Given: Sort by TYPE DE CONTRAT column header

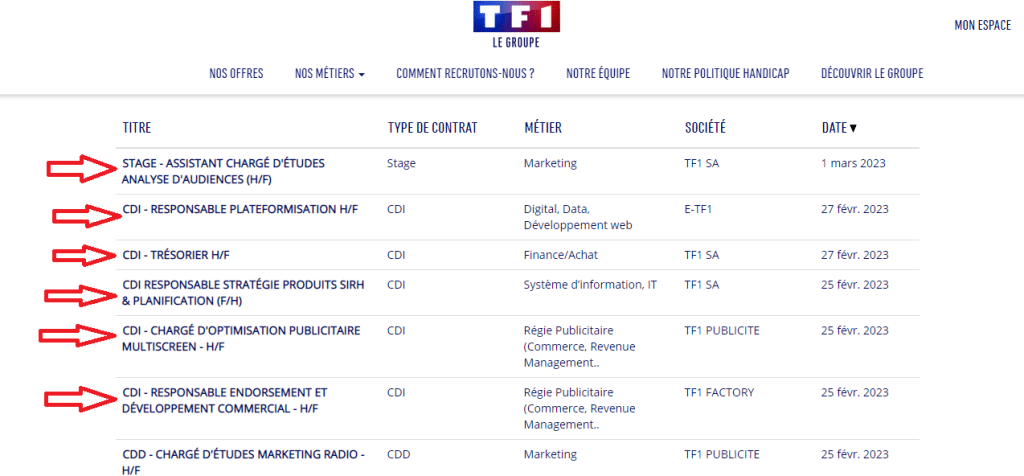Looking at the screenshot, I should click(432, 129).
